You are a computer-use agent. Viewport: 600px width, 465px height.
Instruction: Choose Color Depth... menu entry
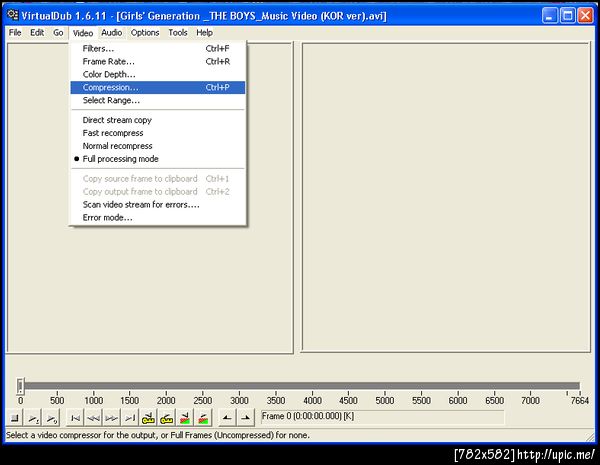click(158, 75)
